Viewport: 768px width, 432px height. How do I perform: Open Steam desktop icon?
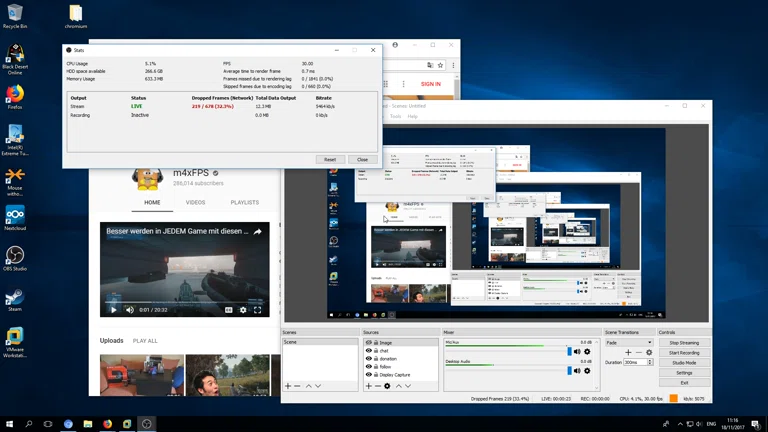point(15,299)
